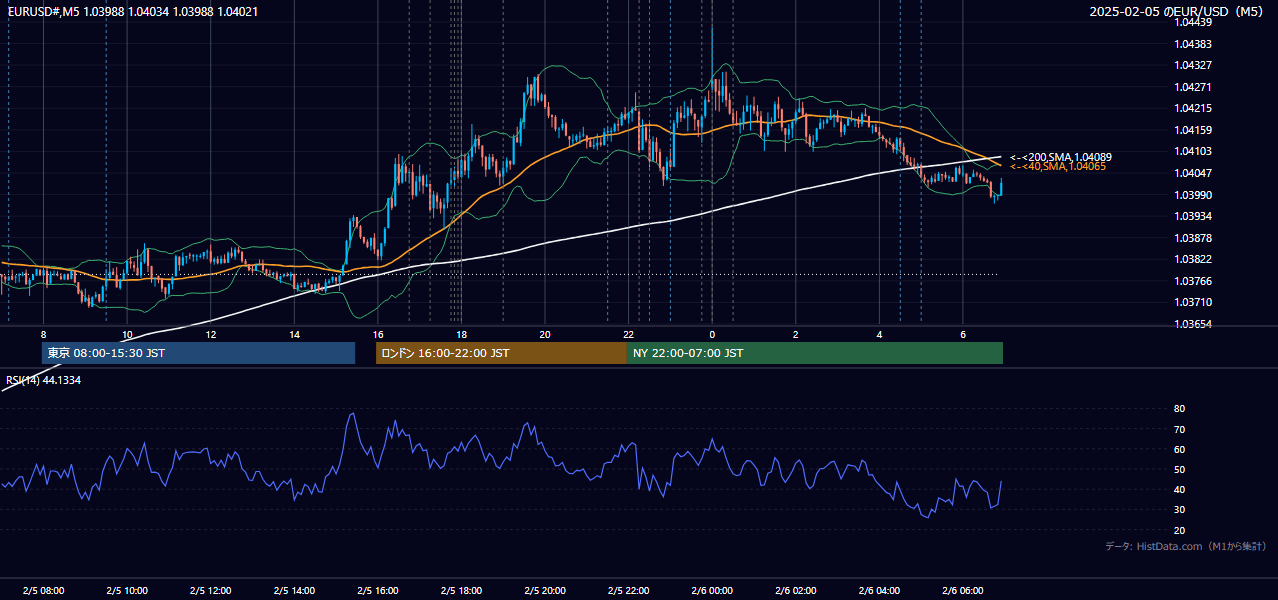1278x600 pixels.
Task: Select price level 1.04215 on the axis
Action: point(1193,108)
